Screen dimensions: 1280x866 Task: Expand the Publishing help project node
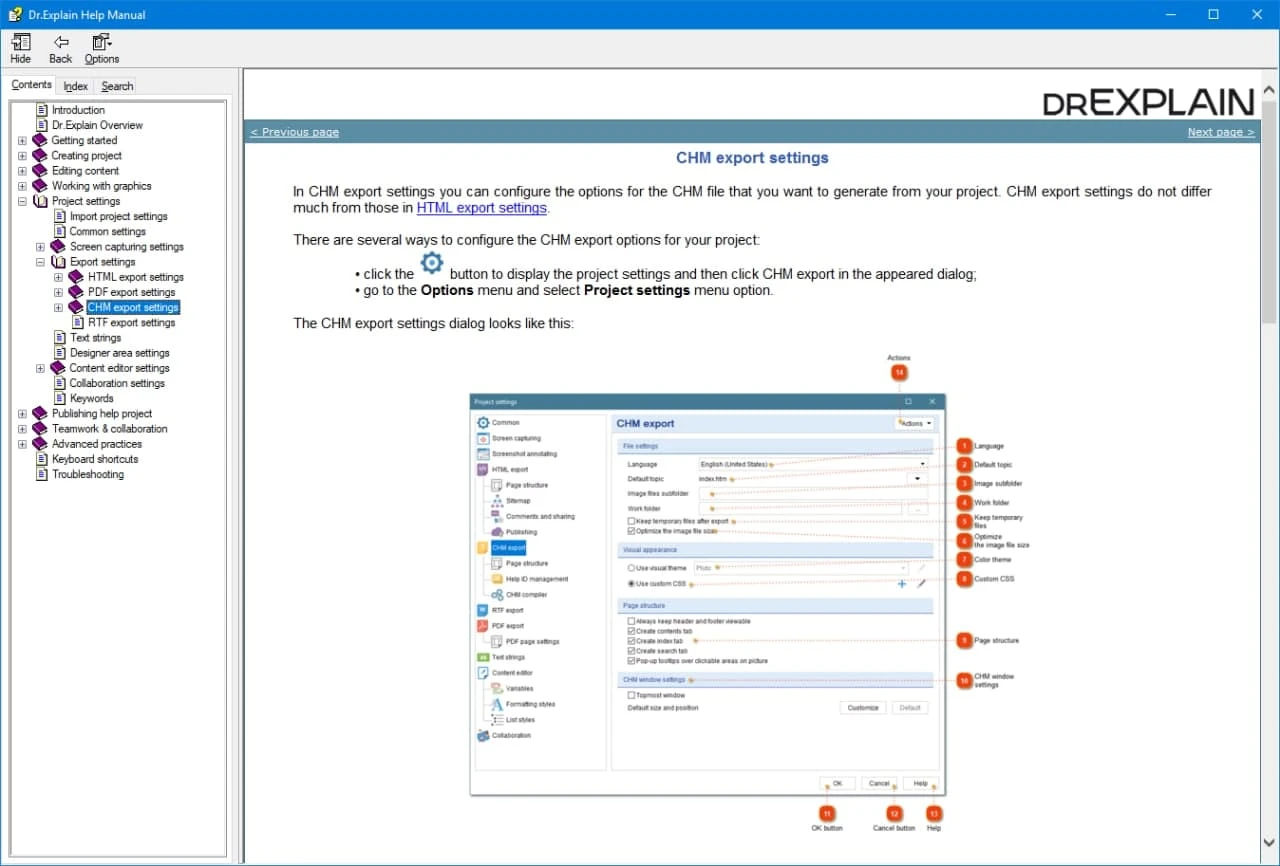pos(22,414)
